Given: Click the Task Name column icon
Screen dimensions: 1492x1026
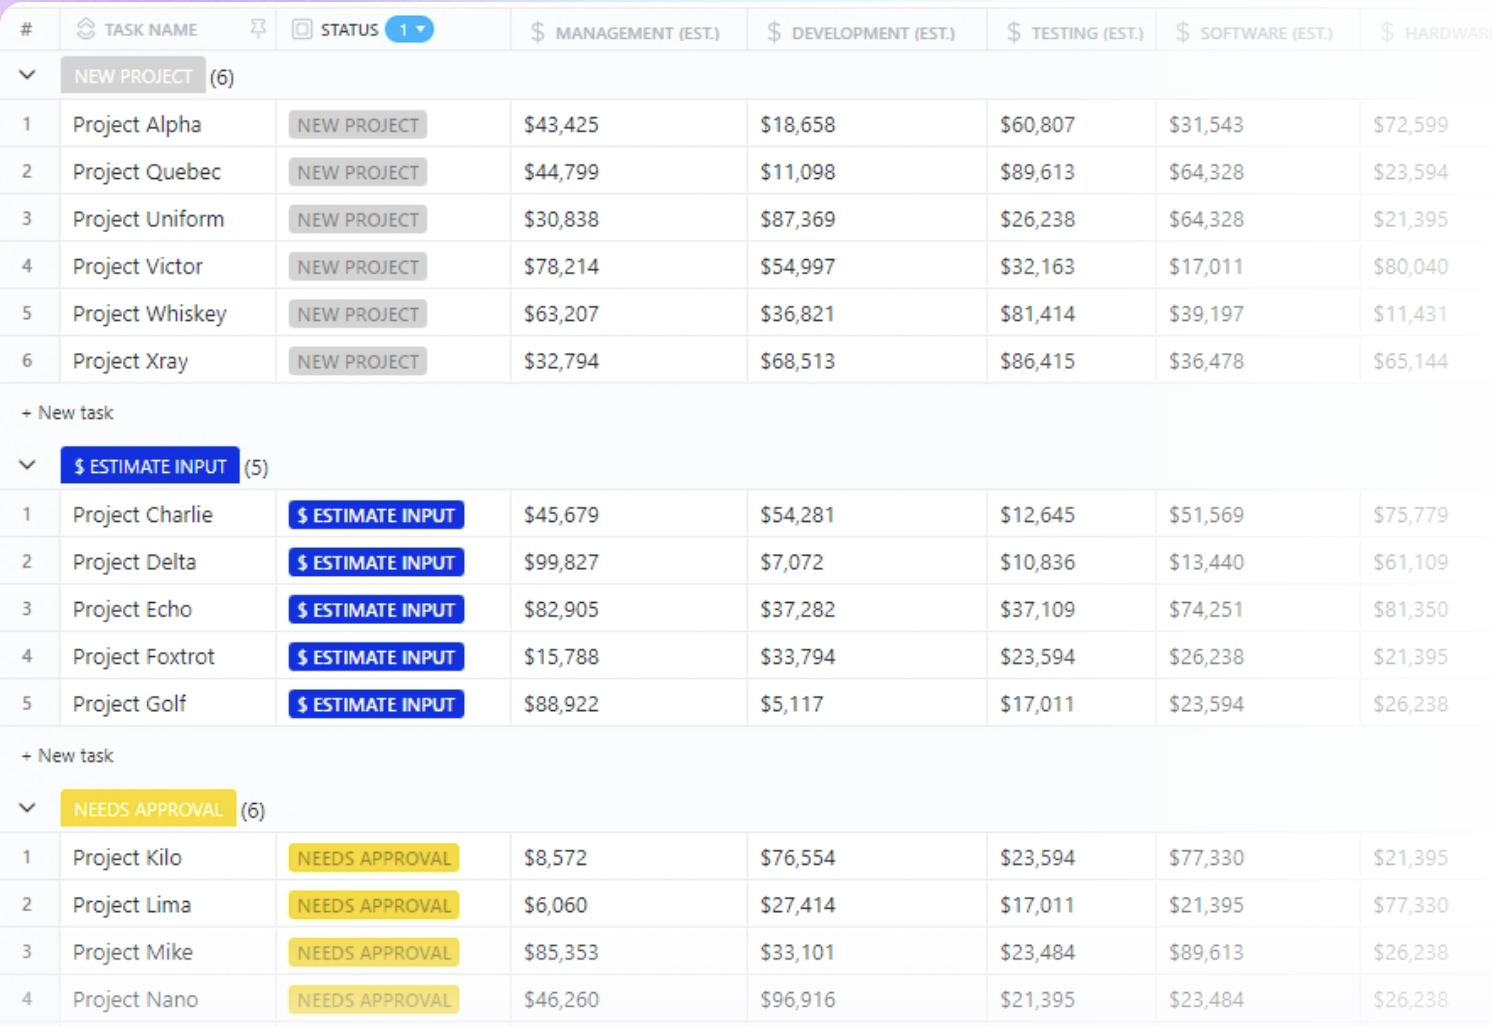Looking at the screenshot, I should (x=86, y=29).
